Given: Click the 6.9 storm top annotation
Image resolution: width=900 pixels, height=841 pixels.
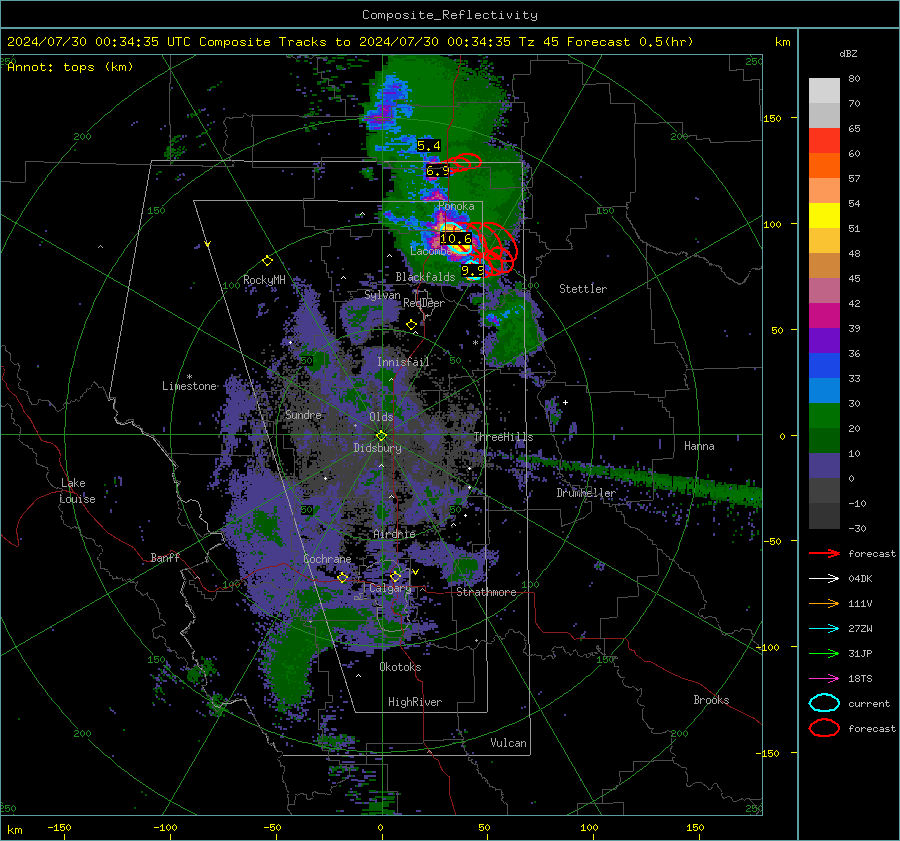Looking at the screenshot, I should (x=438, y=170).
